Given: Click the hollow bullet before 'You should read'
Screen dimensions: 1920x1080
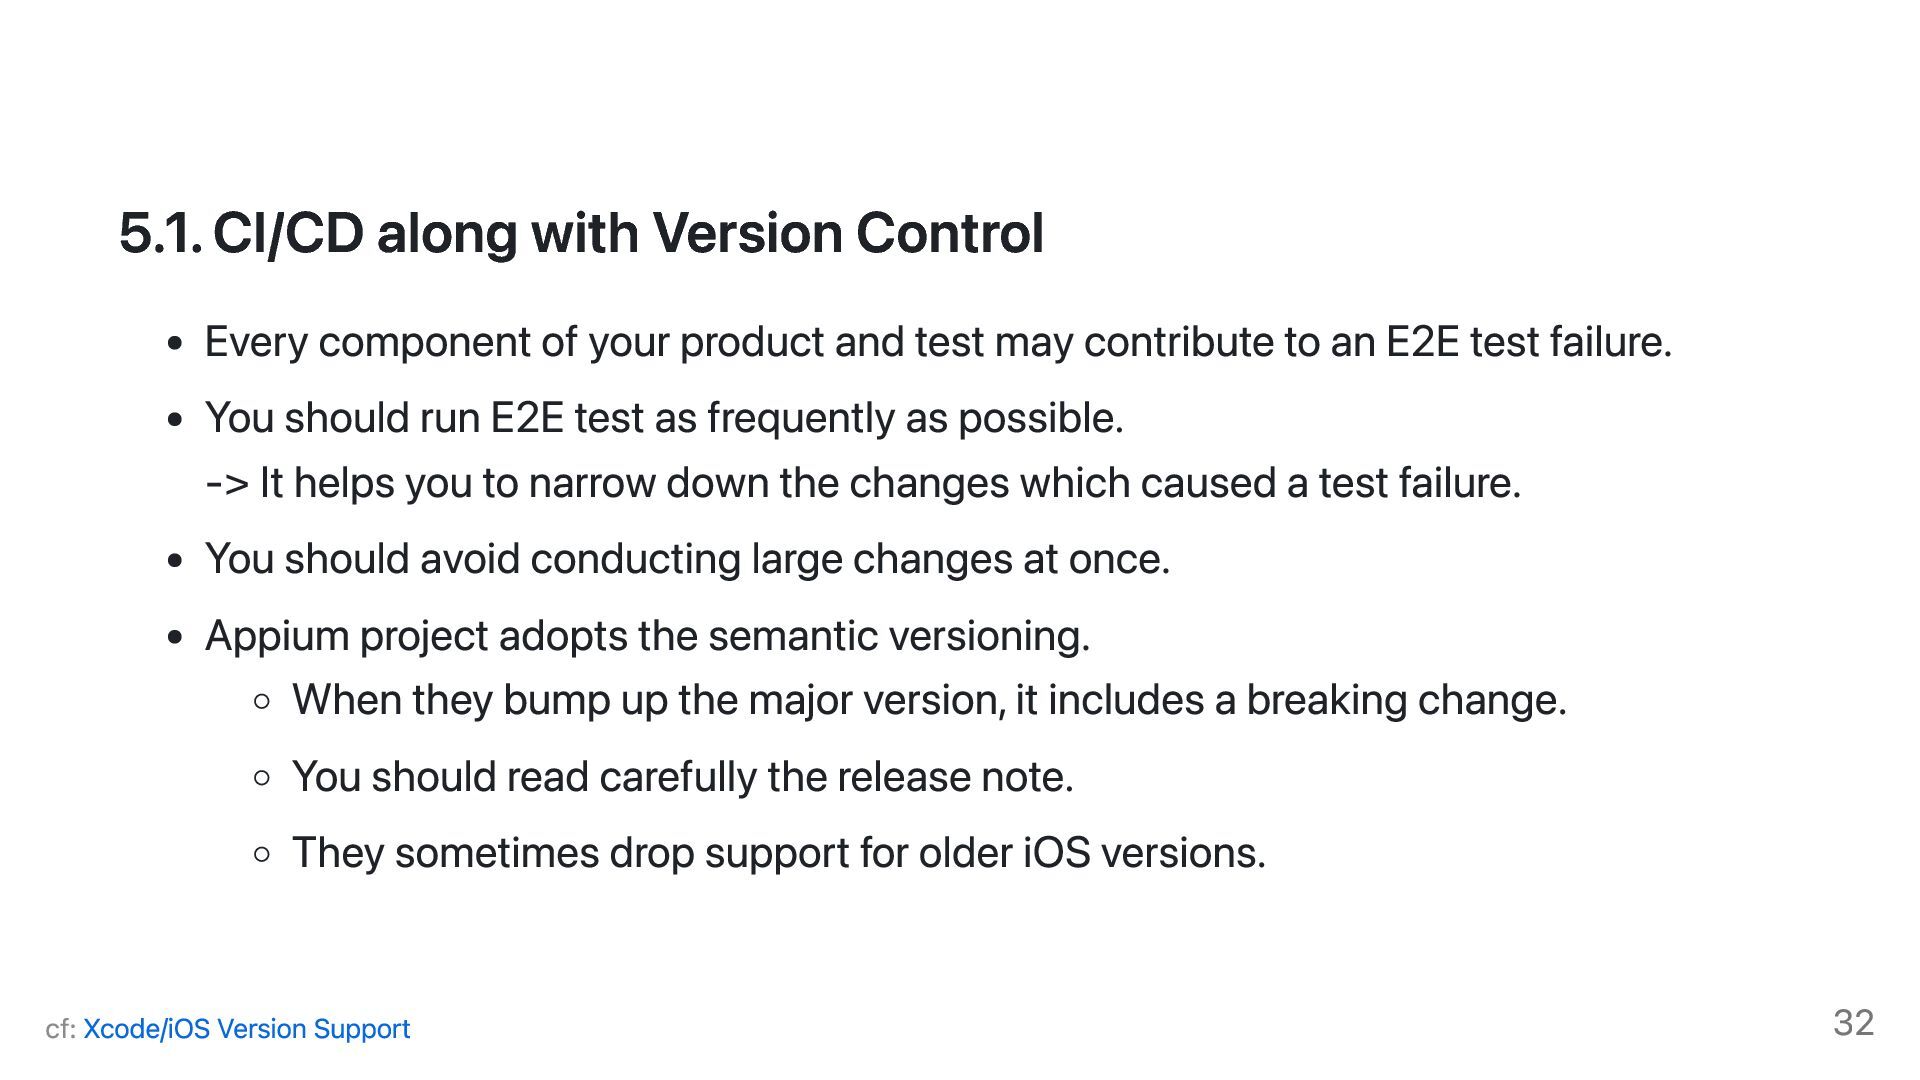Looking at the screenshot, I should click(x=262, y=778).
